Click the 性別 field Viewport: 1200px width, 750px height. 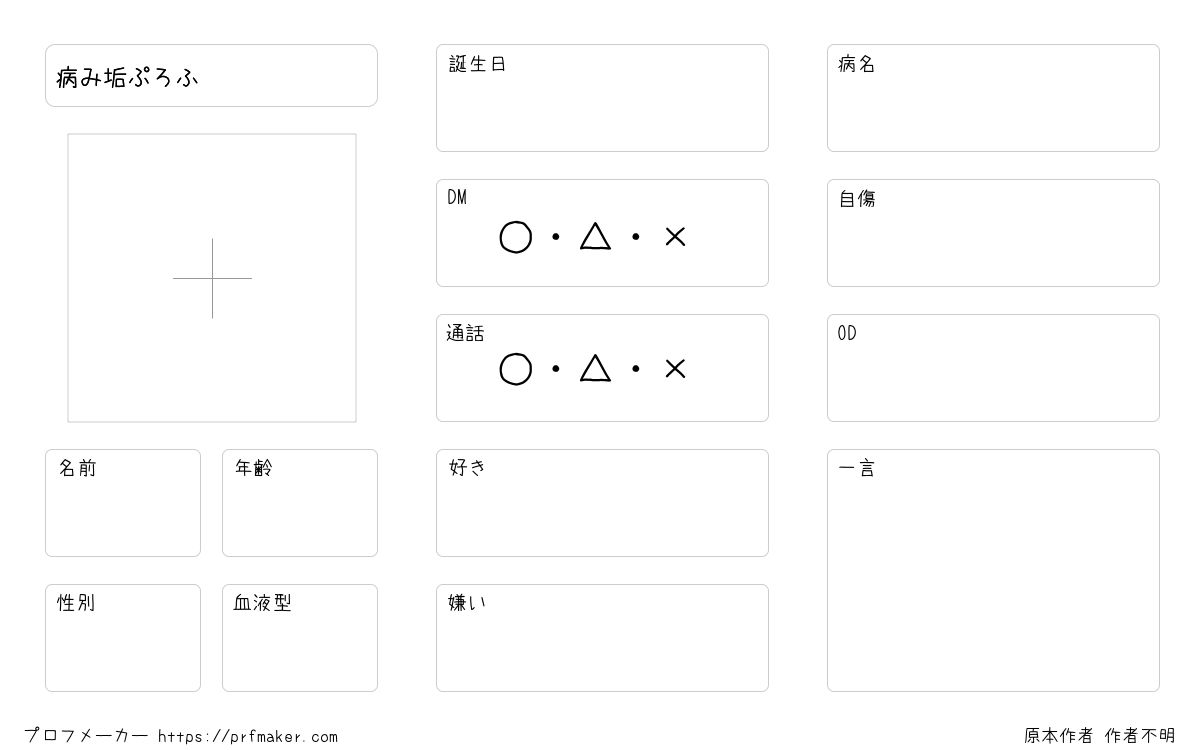[x=123, y=638]
